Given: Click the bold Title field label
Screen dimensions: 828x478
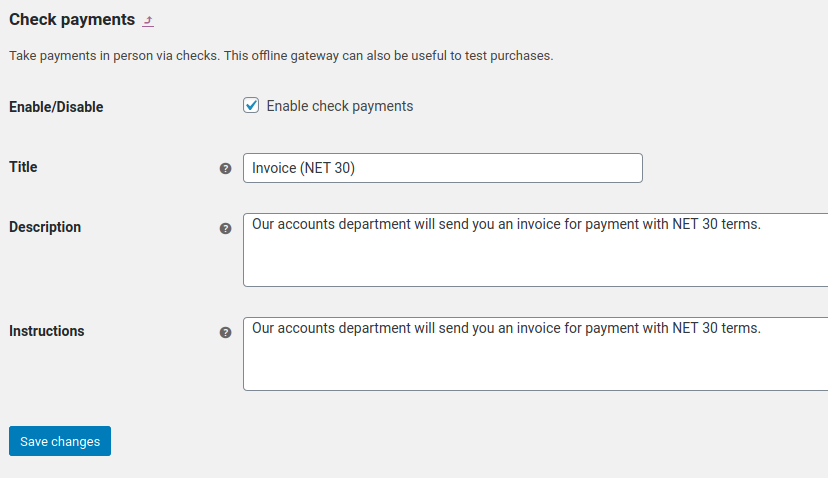Looking at the screenshot, I should [x=23, y=167].
